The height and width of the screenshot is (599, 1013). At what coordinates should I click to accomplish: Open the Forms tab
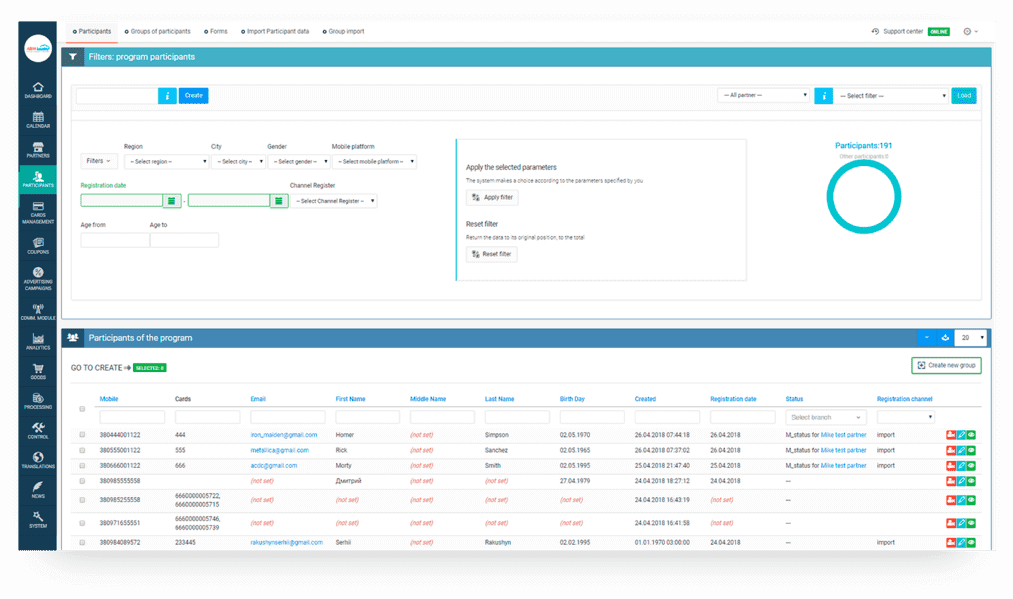click(x=216, y=31)
